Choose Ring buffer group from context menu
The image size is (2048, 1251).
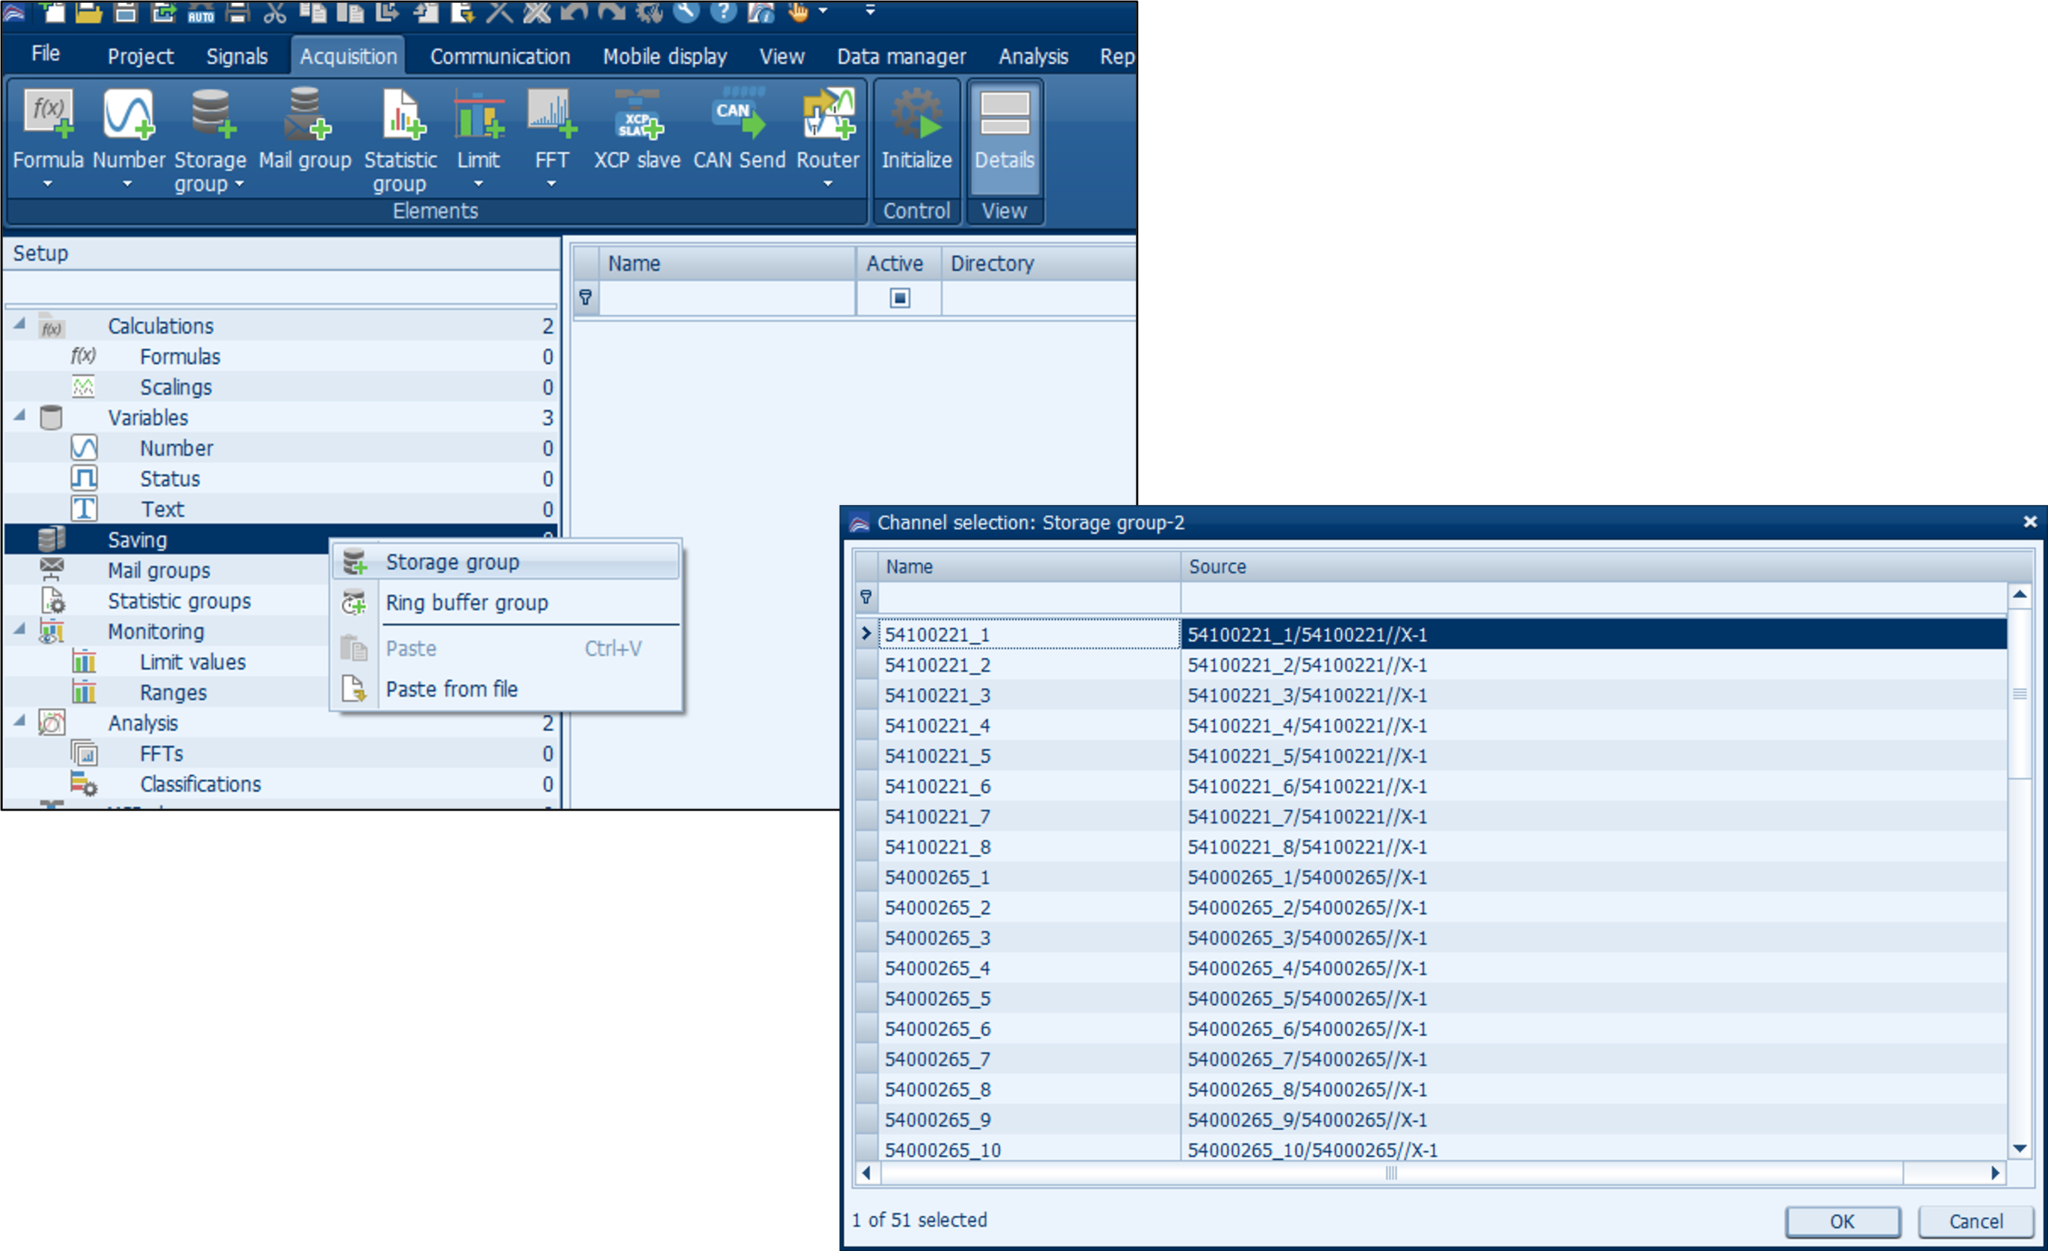(466, 603)
